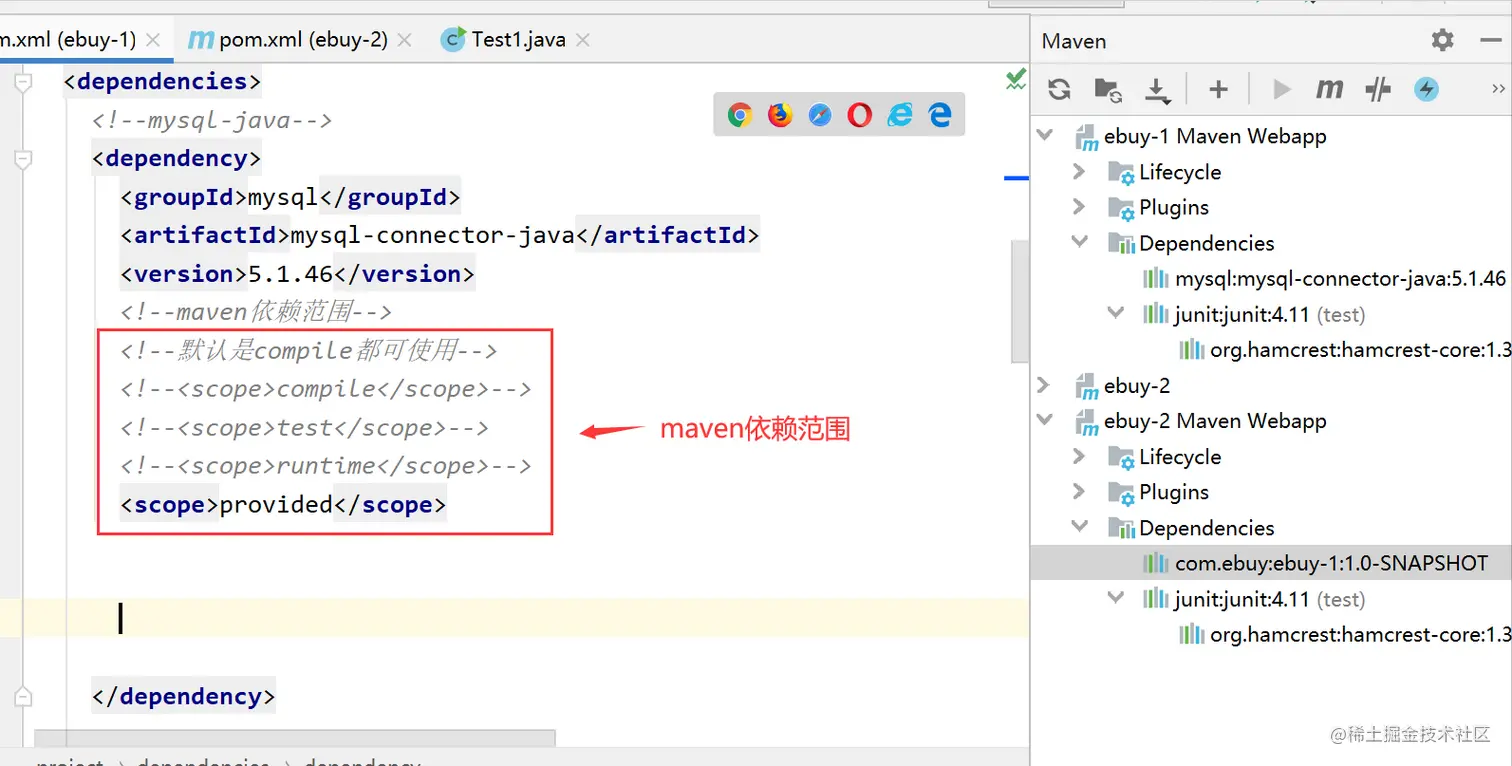Click the blue stripe marker in editor error stripe
The width and height of the screenshot is (1512, 766).
1016,178
